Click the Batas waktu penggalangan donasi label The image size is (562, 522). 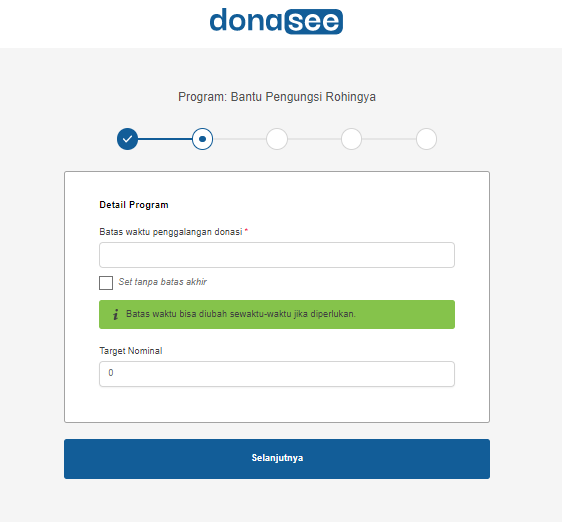[171, 232]
